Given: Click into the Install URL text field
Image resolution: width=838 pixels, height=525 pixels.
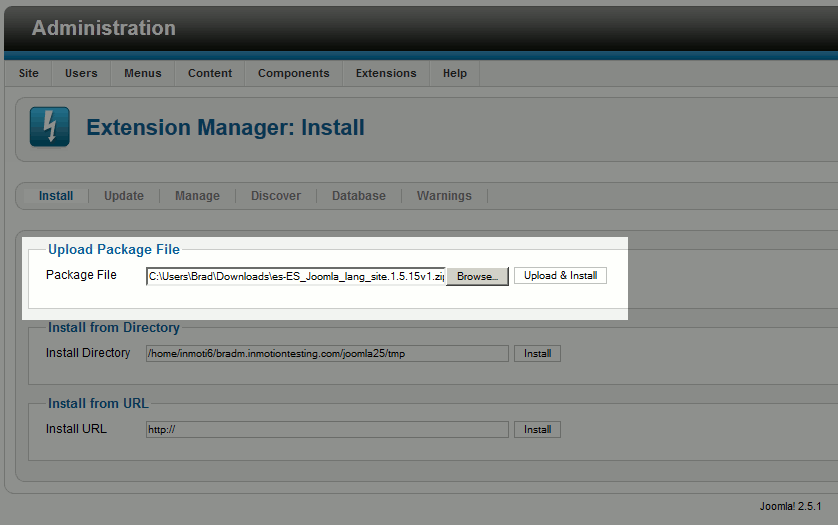Looking at the screenshot, I should point(327,429).
